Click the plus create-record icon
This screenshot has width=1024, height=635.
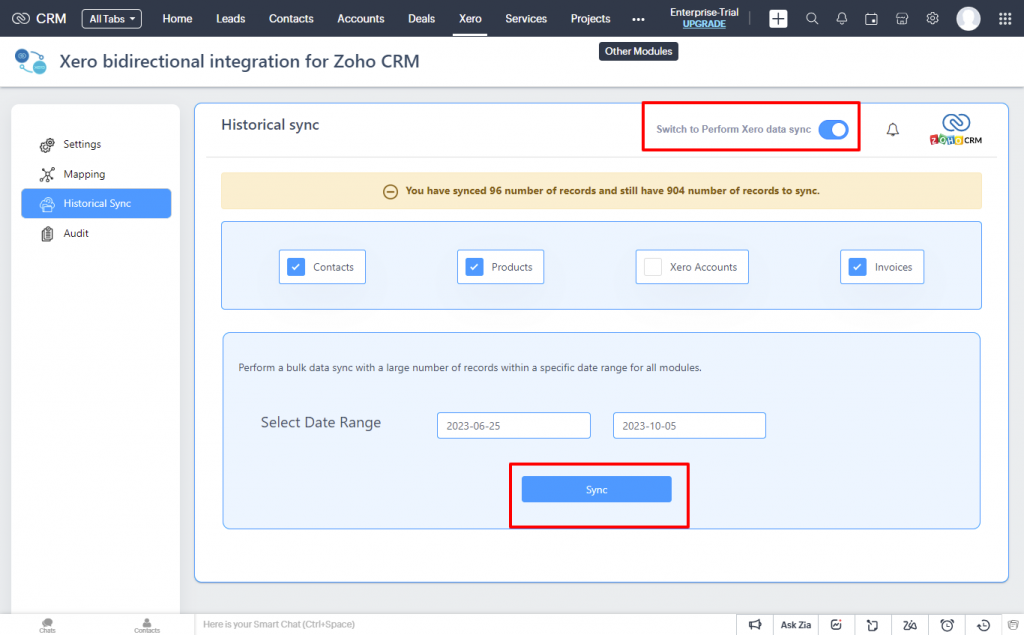[778, 19]
